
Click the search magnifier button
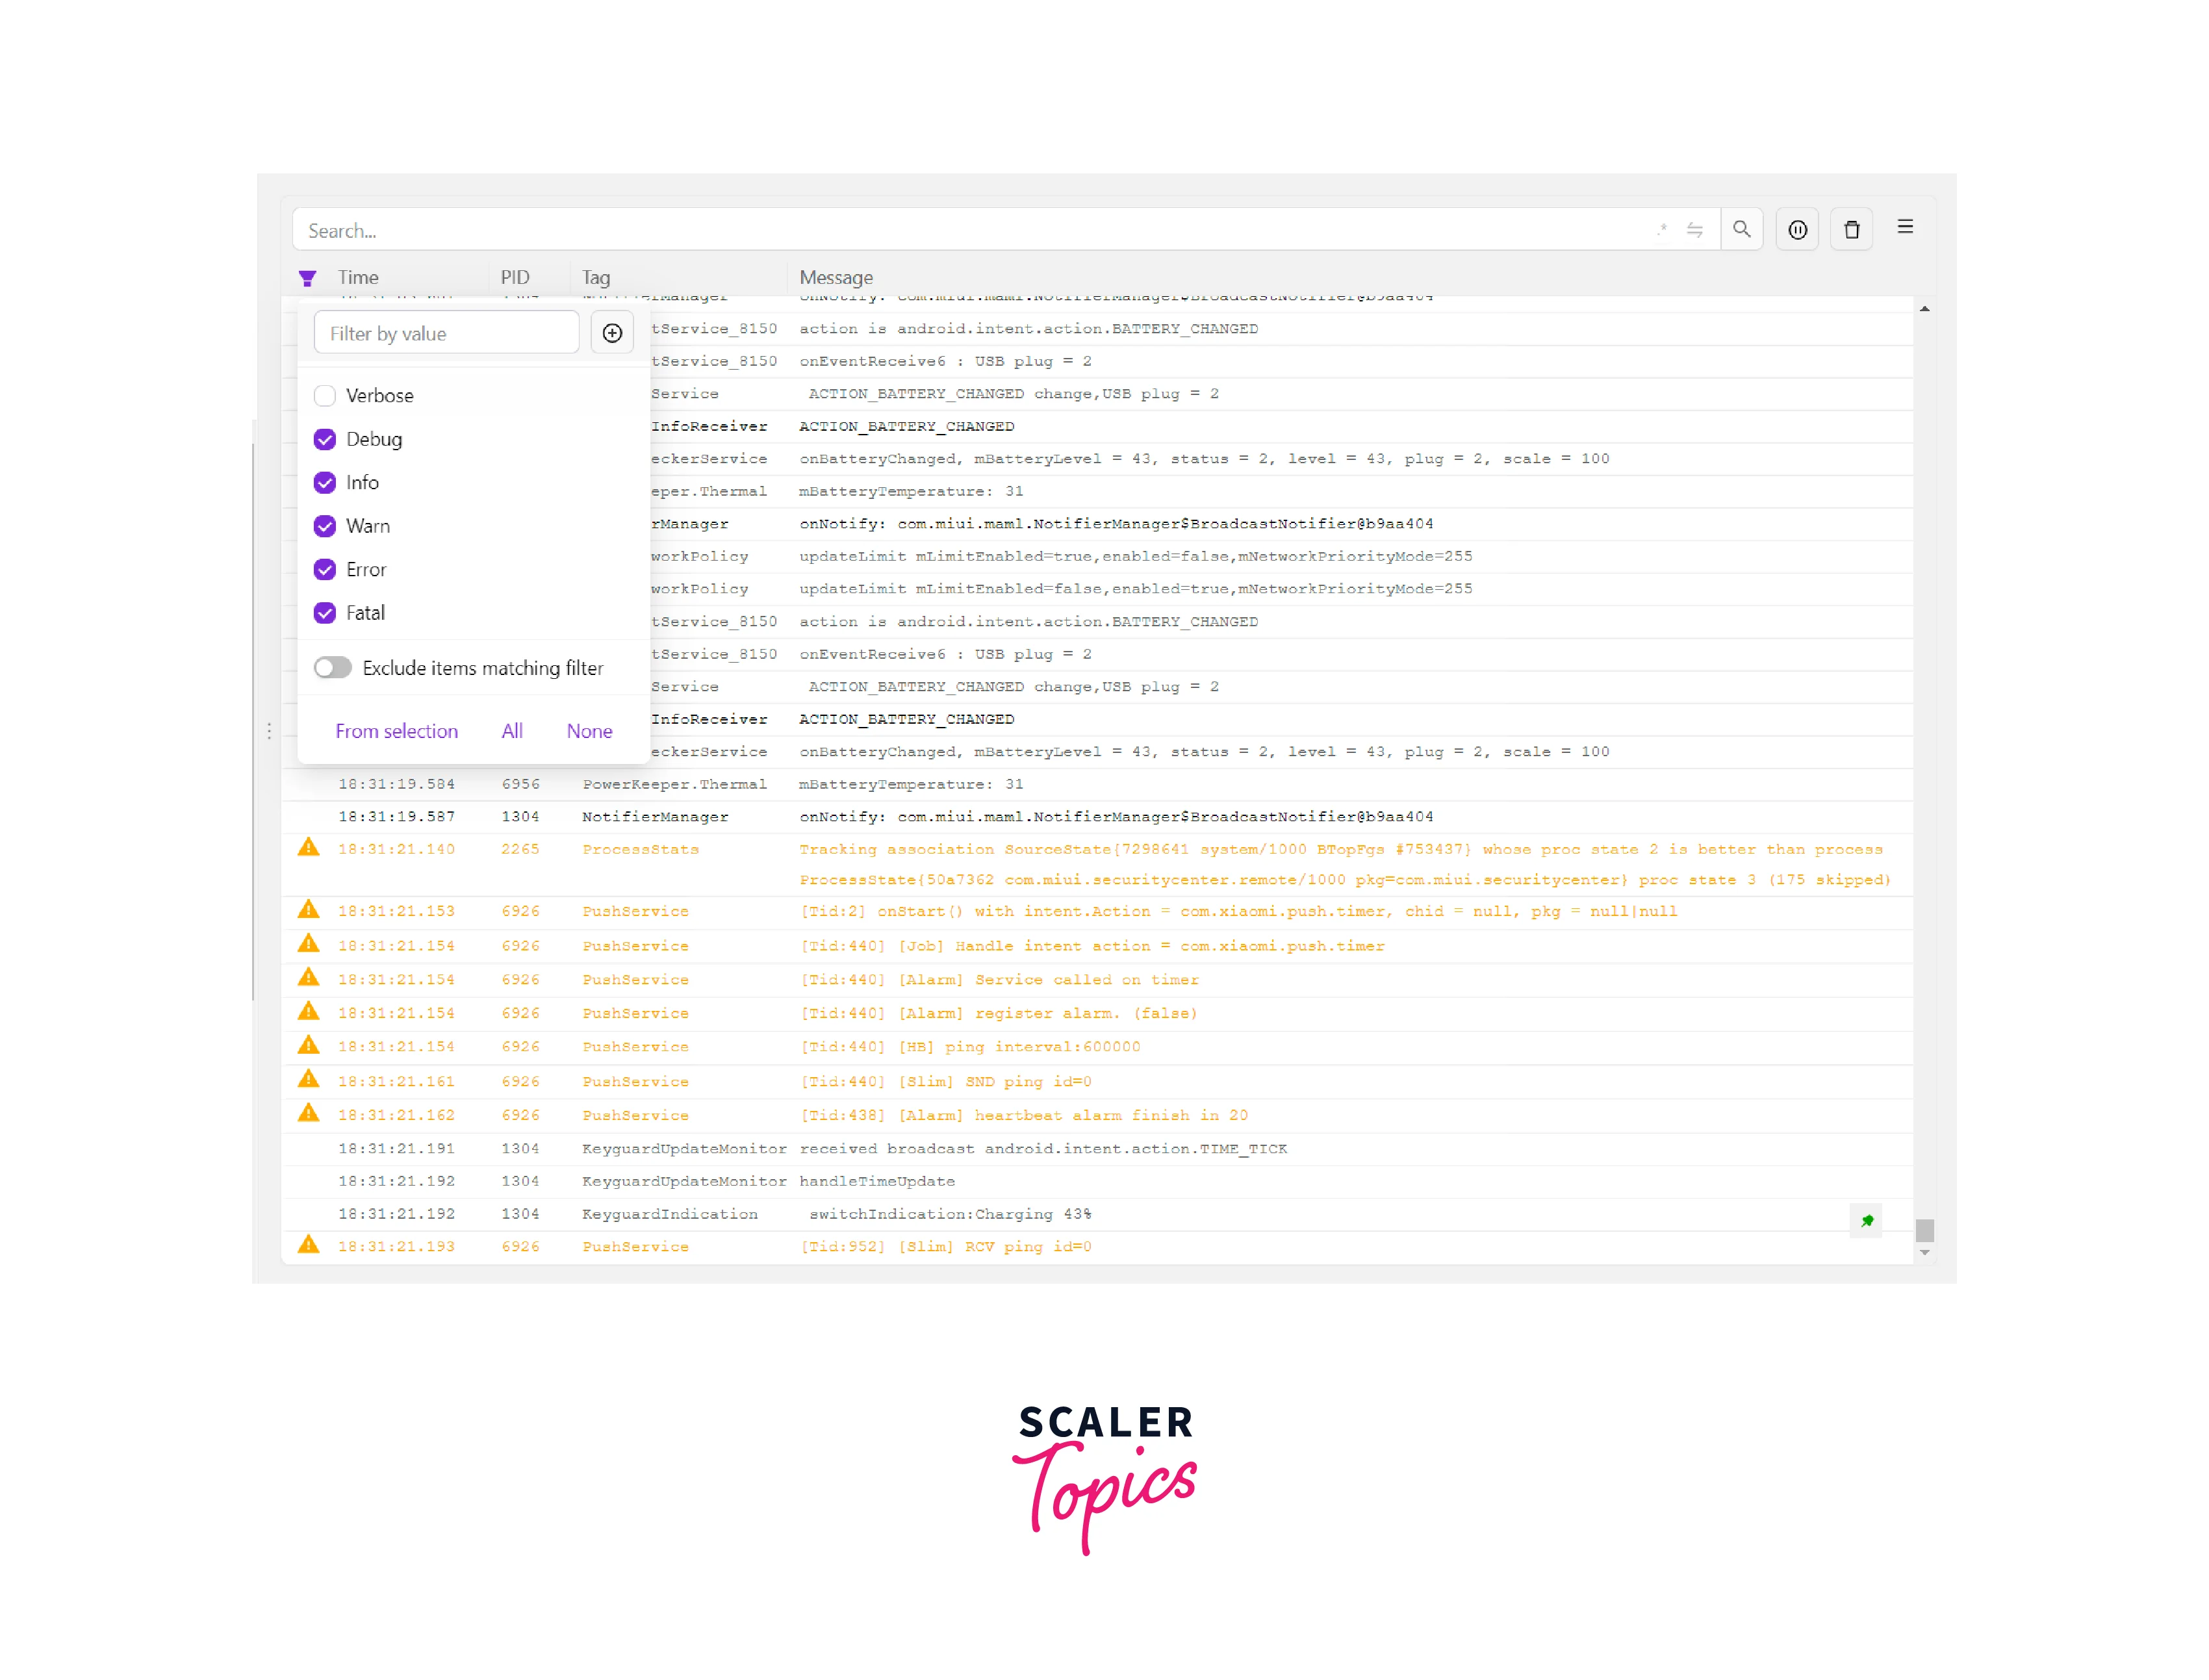click(x=1741, y=230)
